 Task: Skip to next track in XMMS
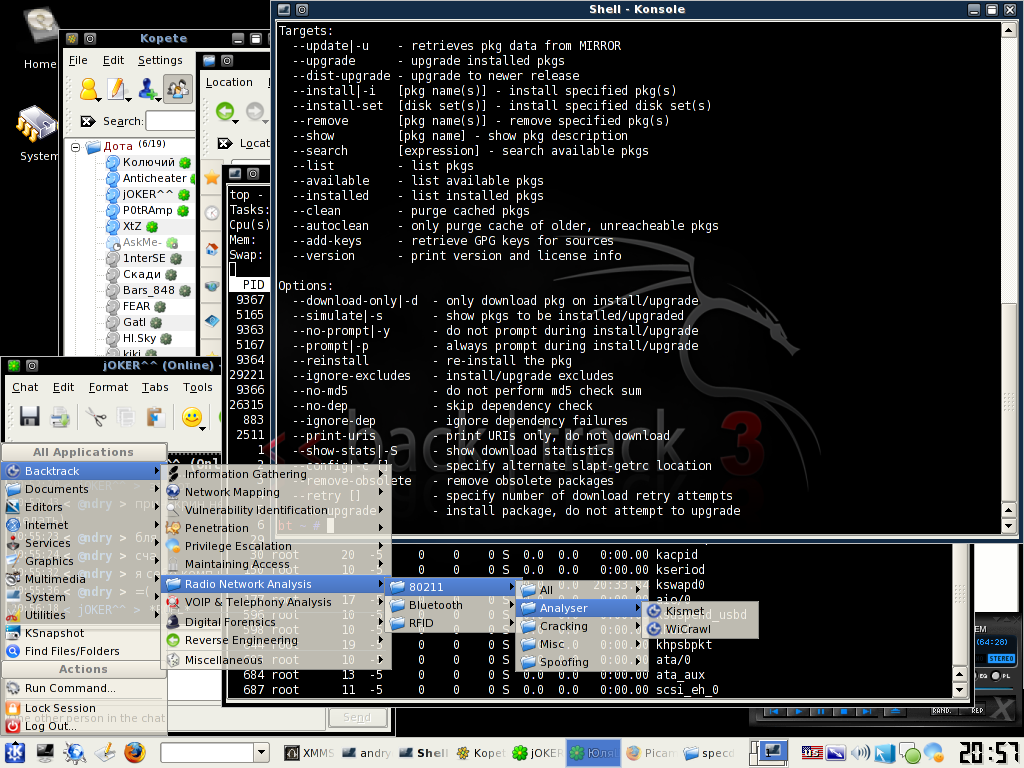867,711
